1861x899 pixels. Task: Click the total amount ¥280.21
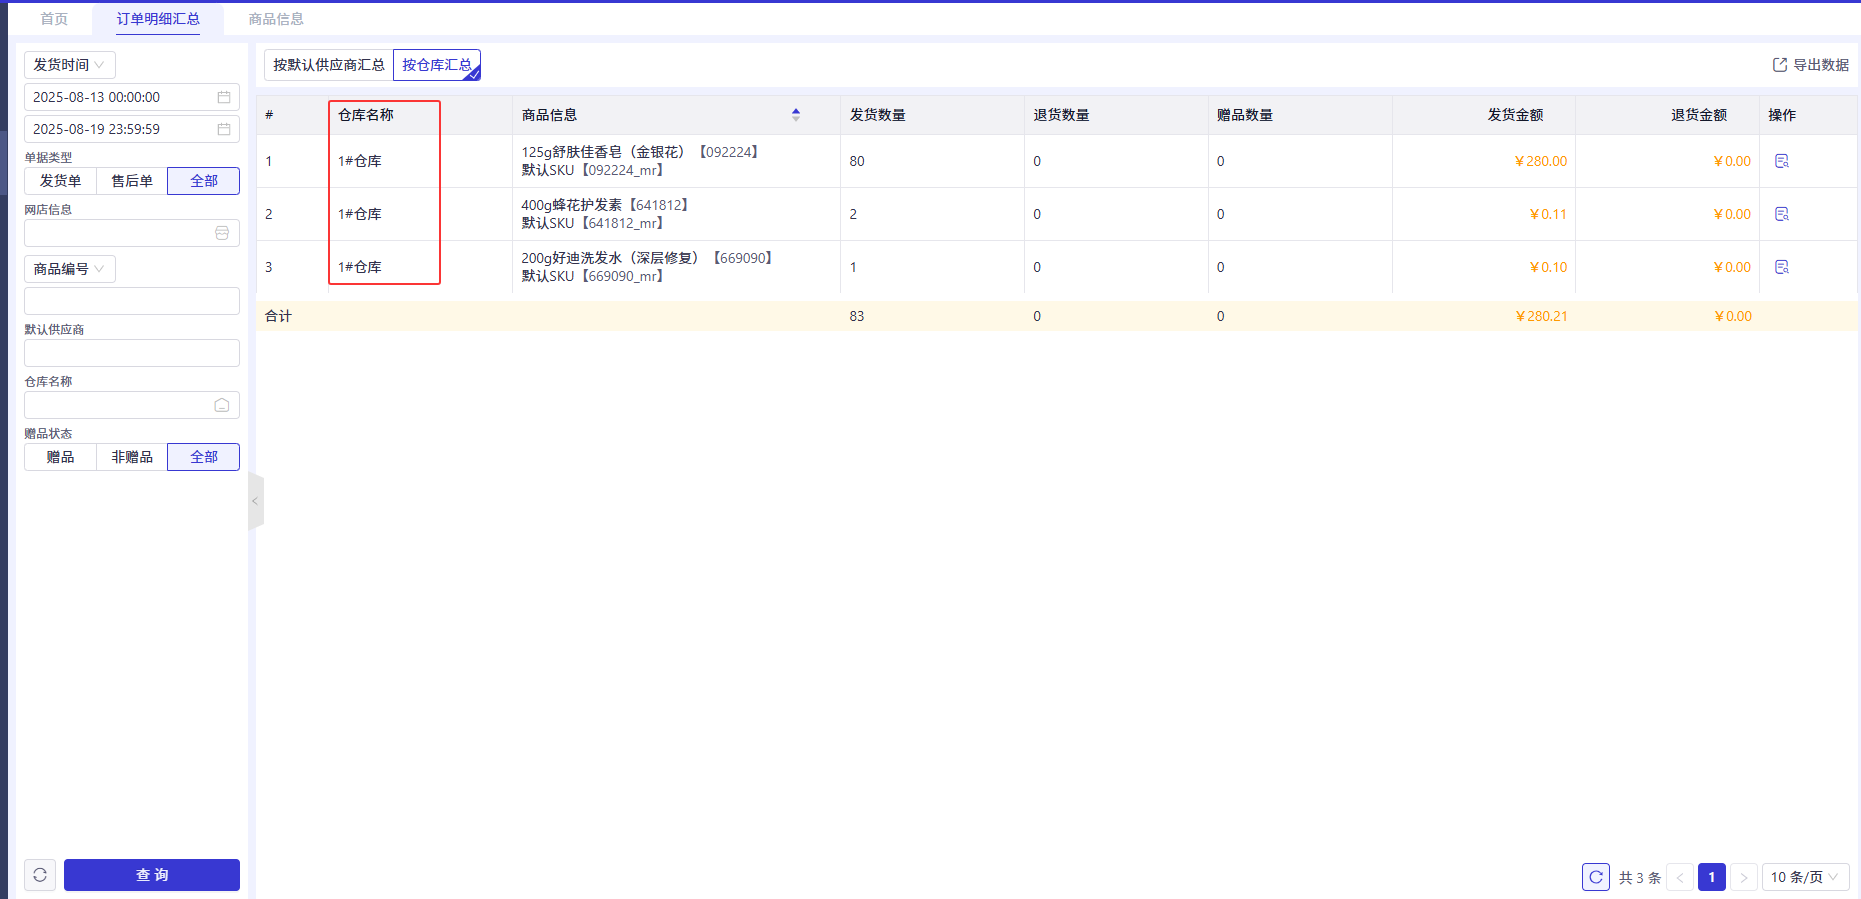tap(1541, 316)
